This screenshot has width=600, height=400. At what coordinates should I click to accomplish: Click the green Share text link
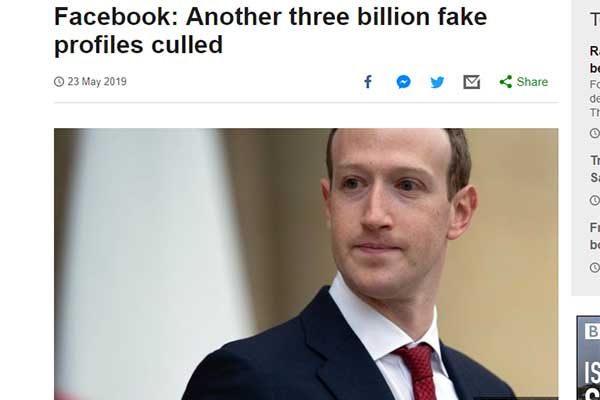point(532,82)
